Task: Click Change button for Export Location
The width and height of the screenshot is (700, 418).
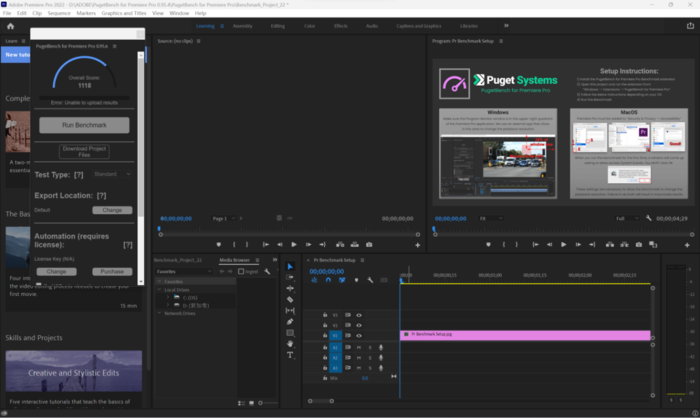Action: 112,210
